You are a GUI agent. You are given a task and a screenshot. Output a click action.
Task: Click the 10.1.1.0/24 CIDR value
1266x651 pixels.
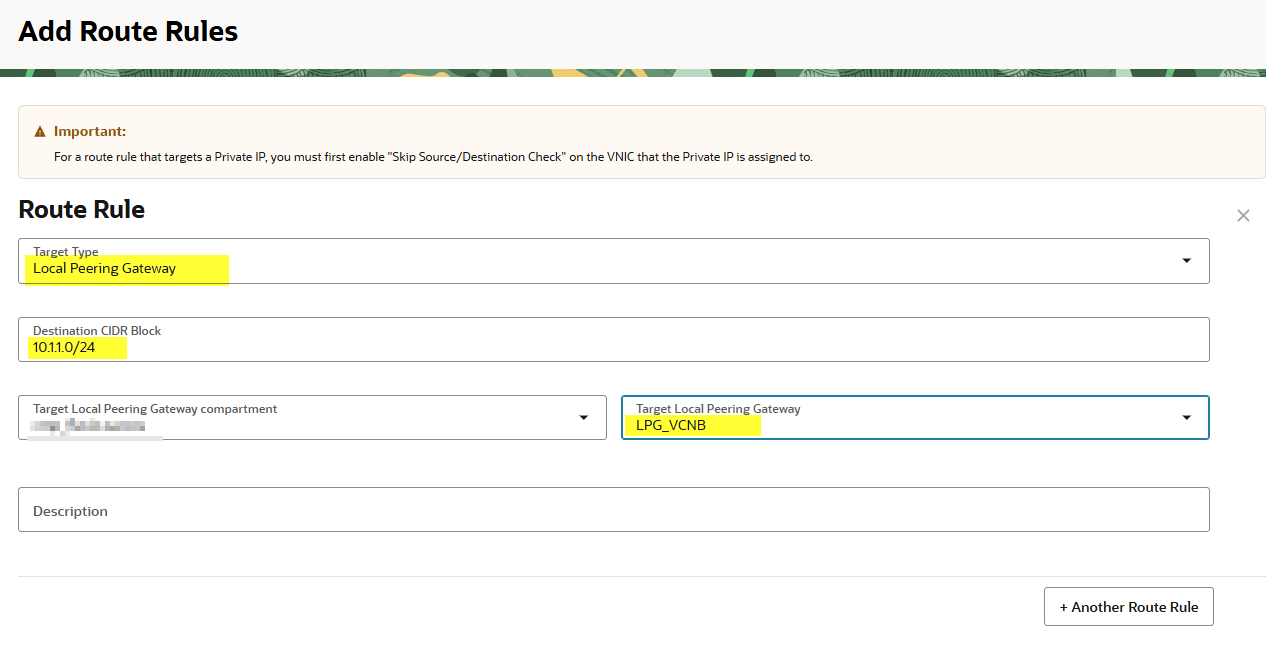[64, 348]
